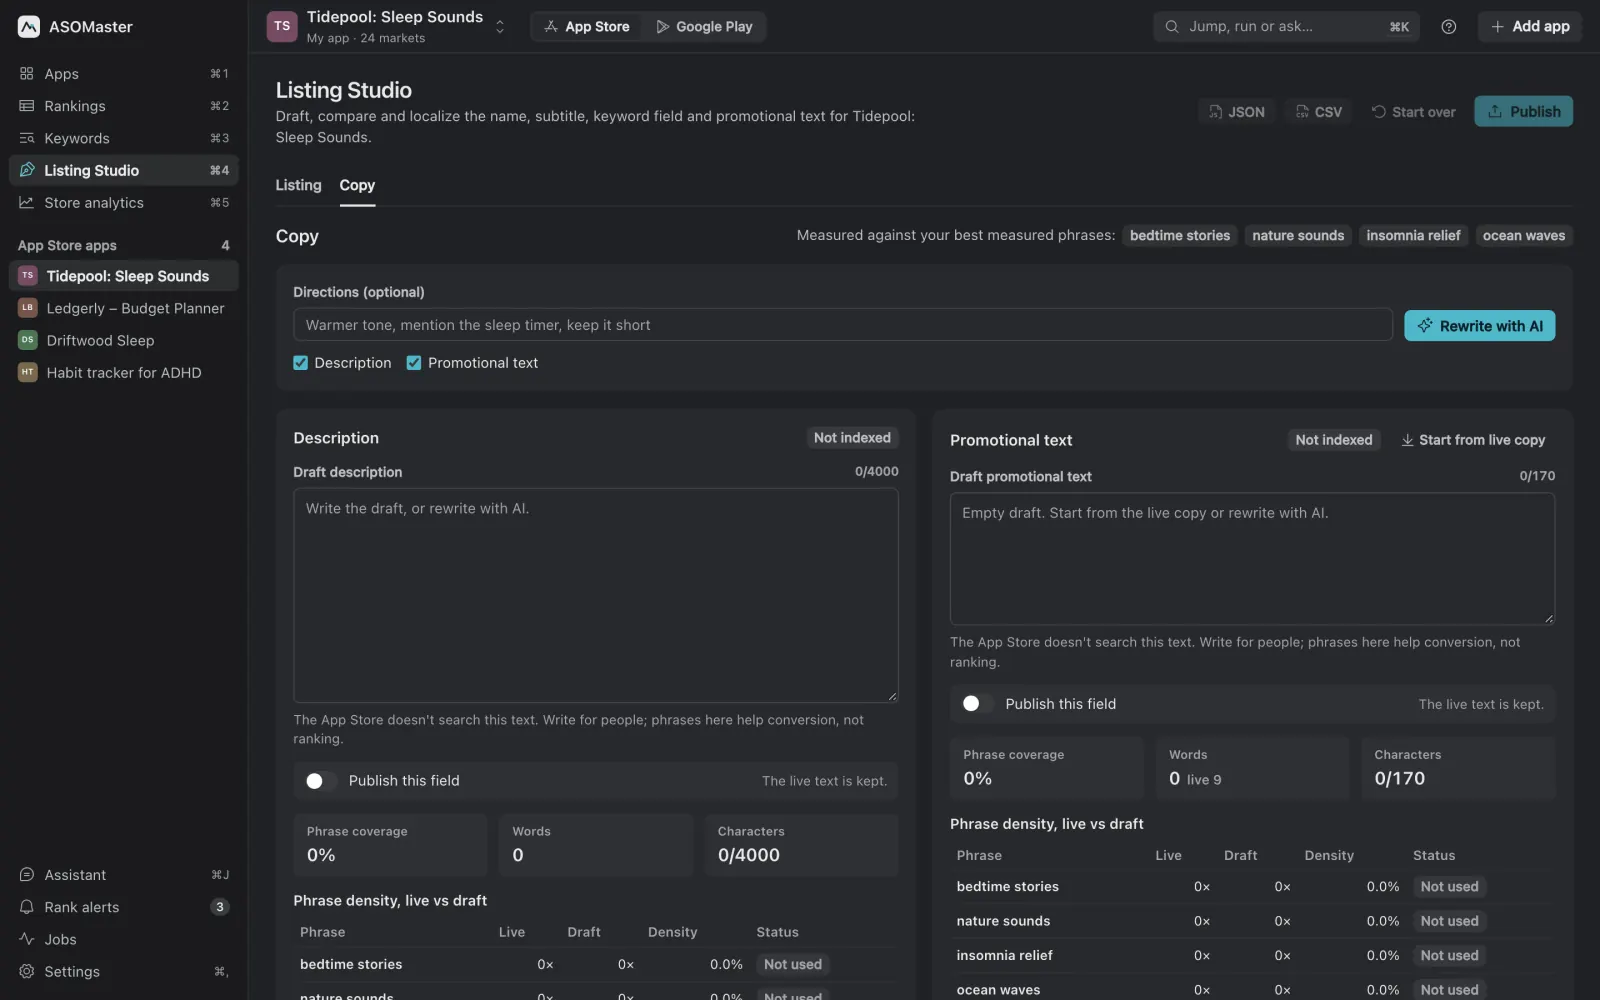
Task: Open the Jump, run or ask search
Action: pos(1286,27)
